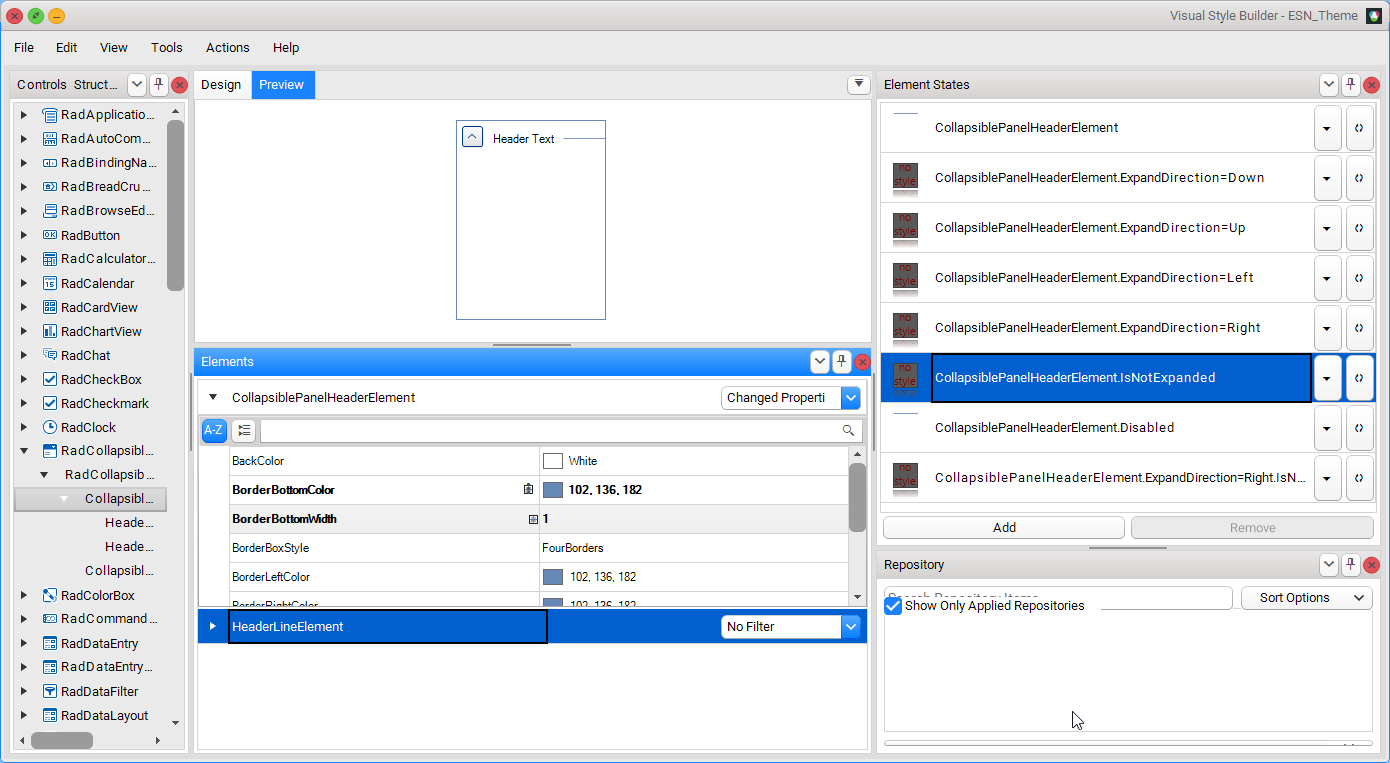Image resolution: width=1390 pixels, height=763 pixels.
Task: Switch property grid to categorized view
Action: click(244, 430)
